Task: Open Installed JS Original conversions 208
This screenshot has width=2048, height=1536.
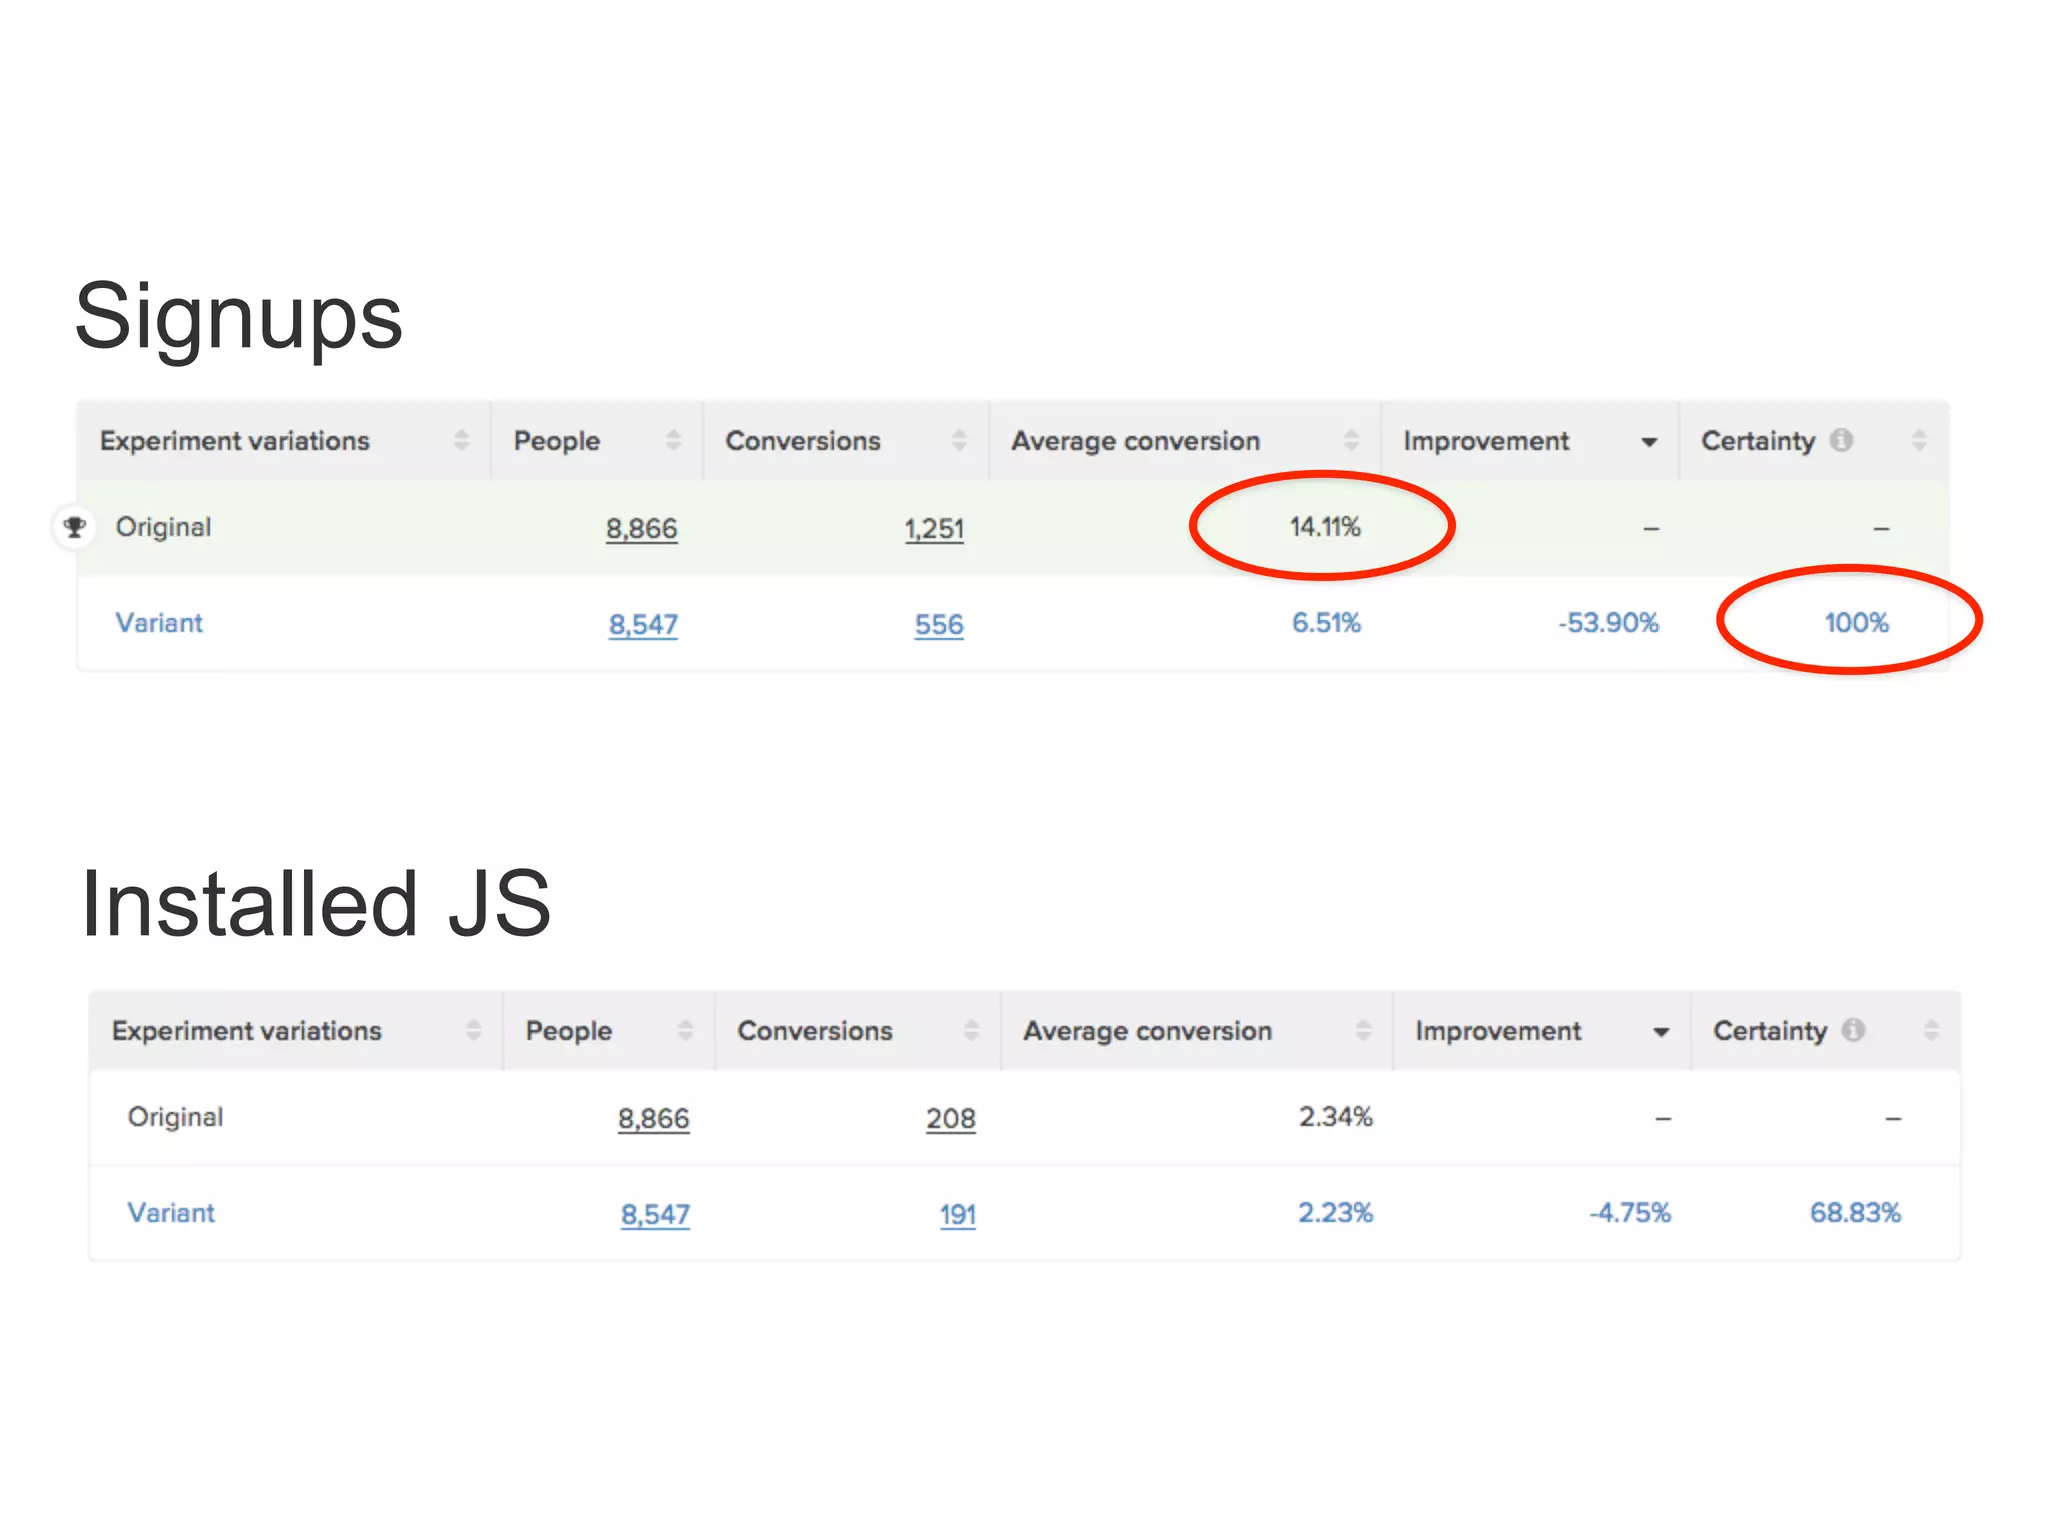Action: 951,1118
